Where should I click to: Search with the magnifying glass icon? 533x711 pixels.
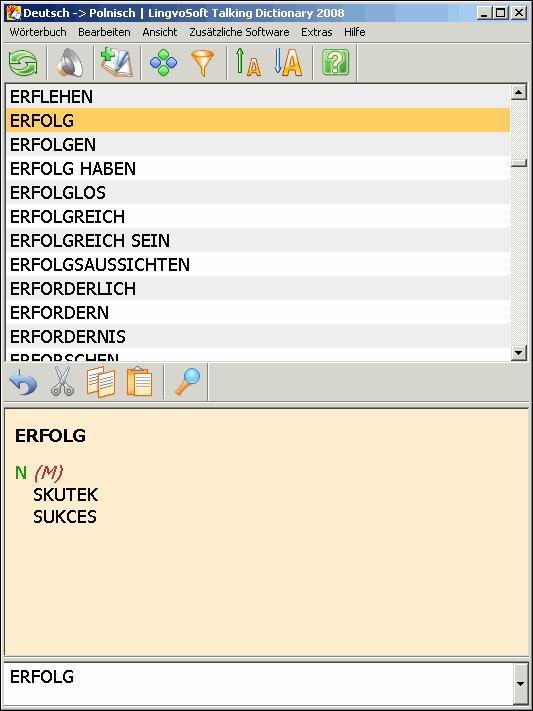click(187, 382)
